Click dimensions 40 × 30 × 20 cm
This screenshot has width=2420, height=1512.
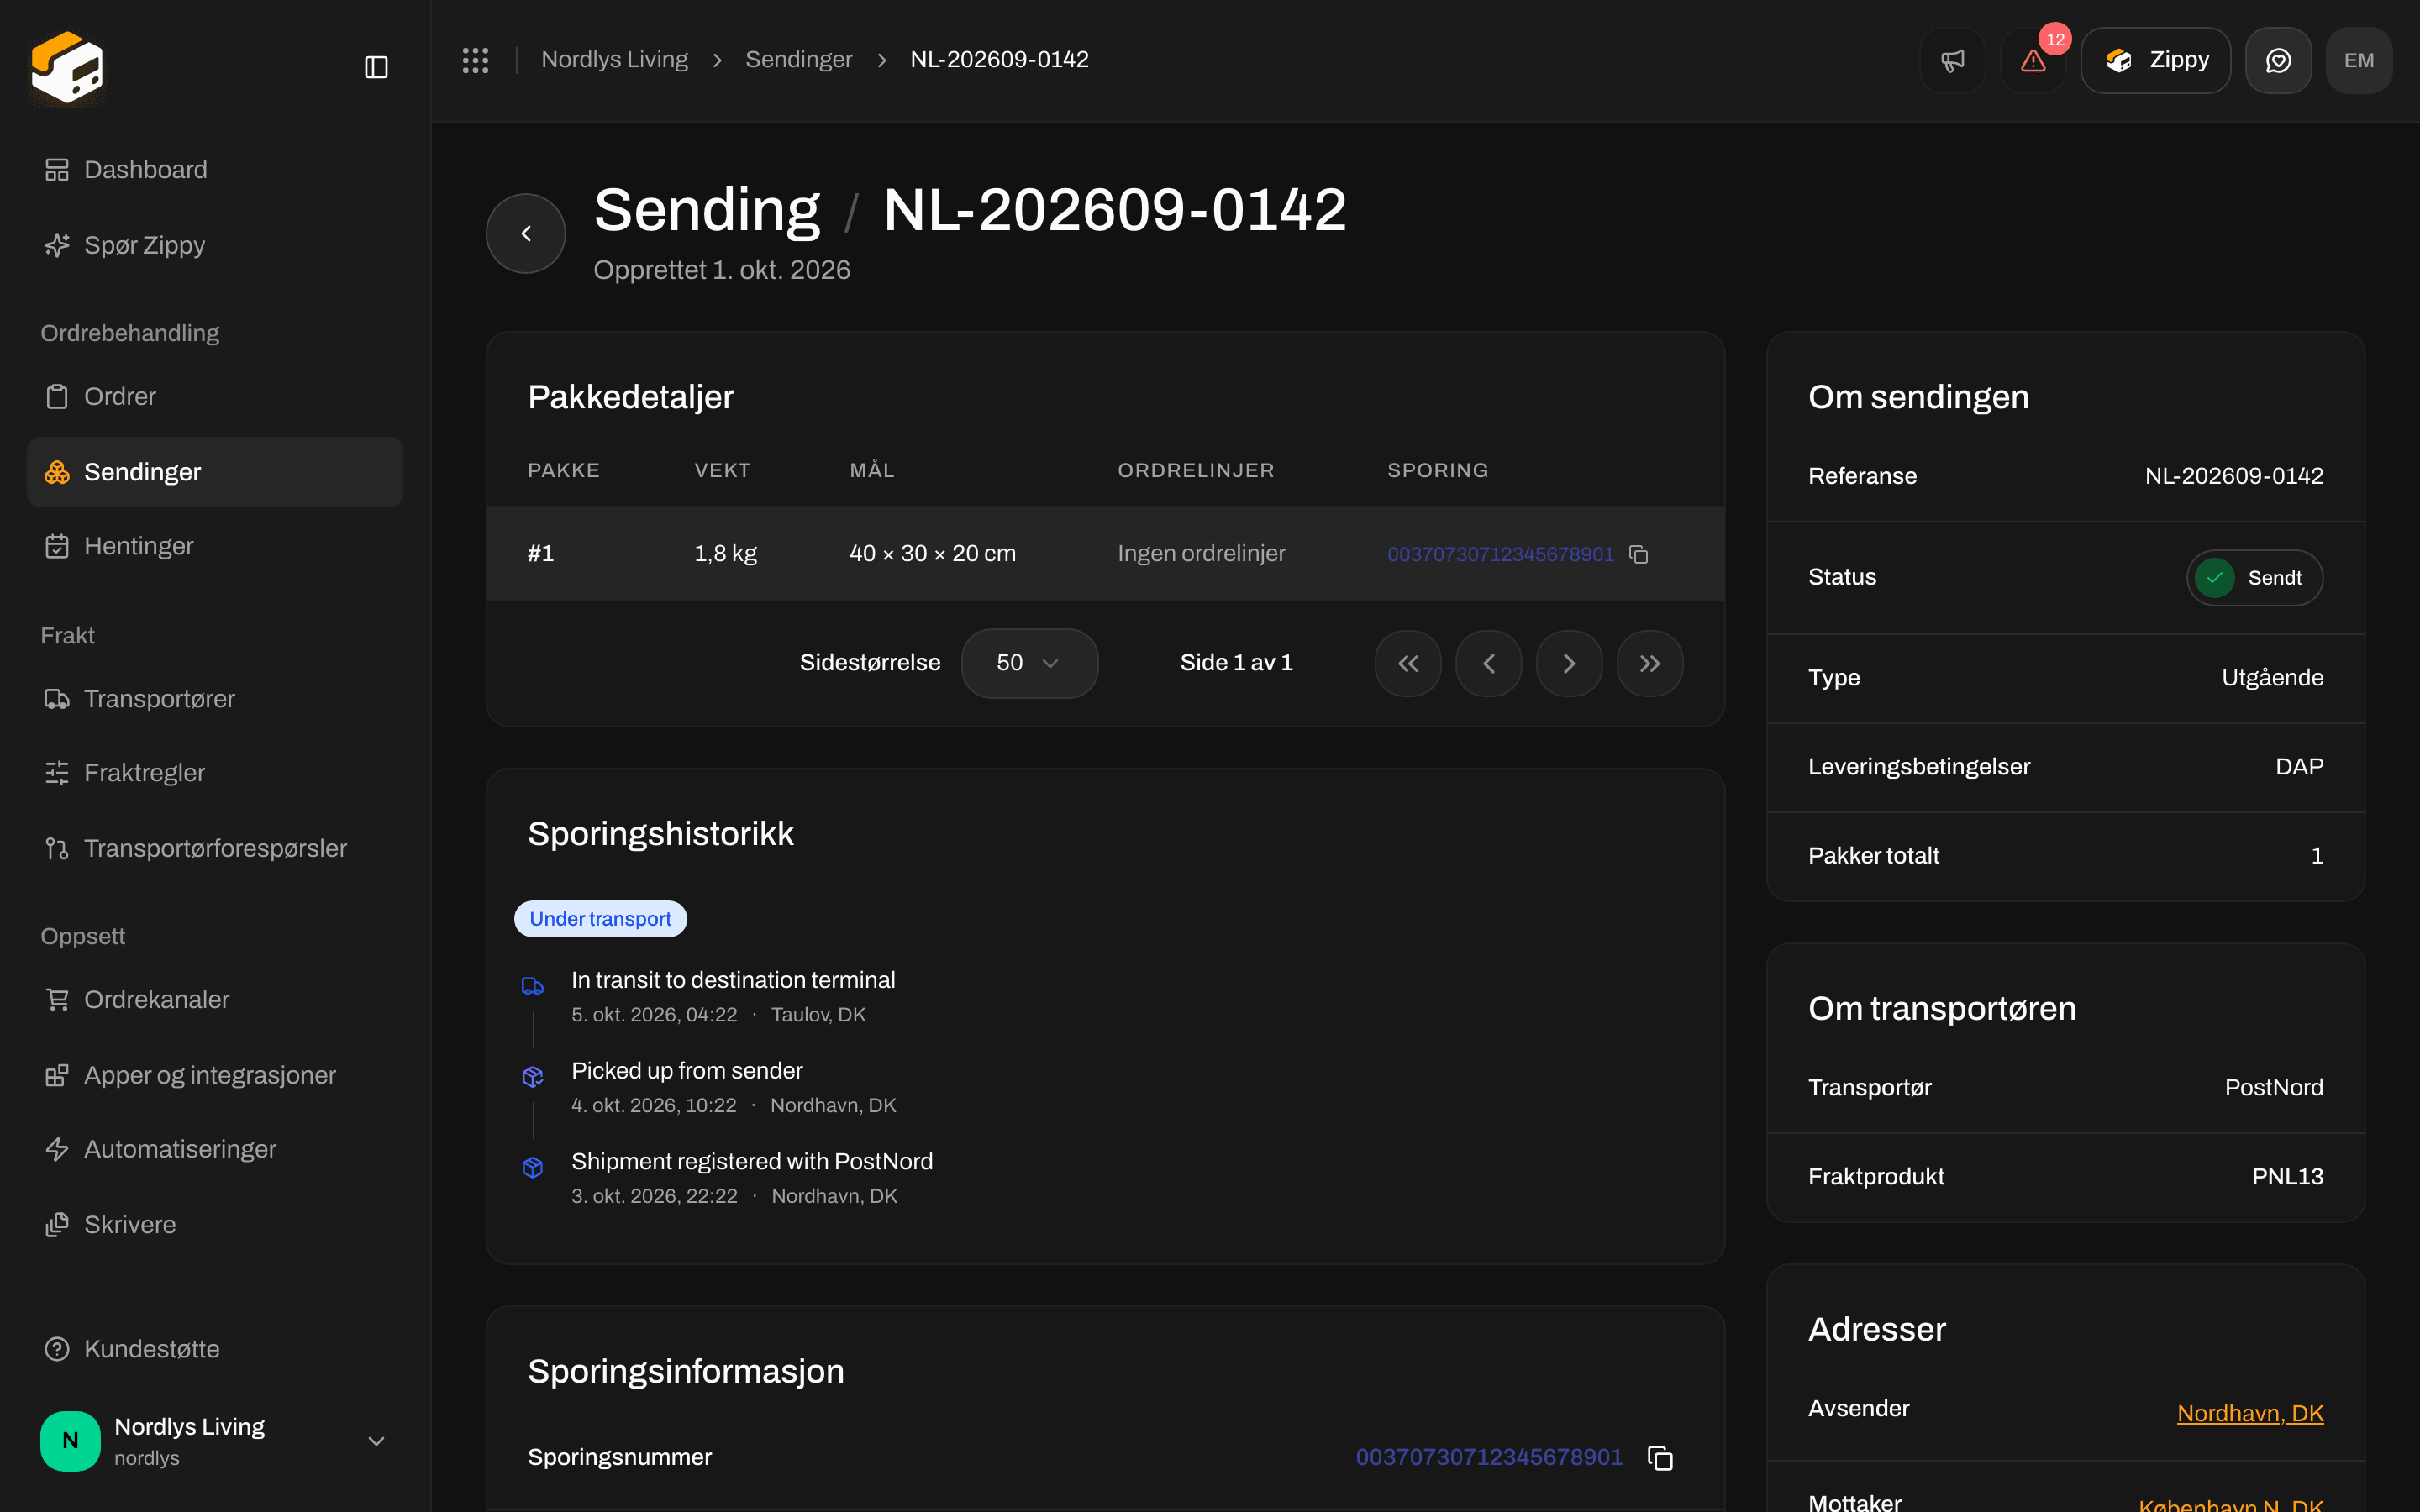point(932,554)
